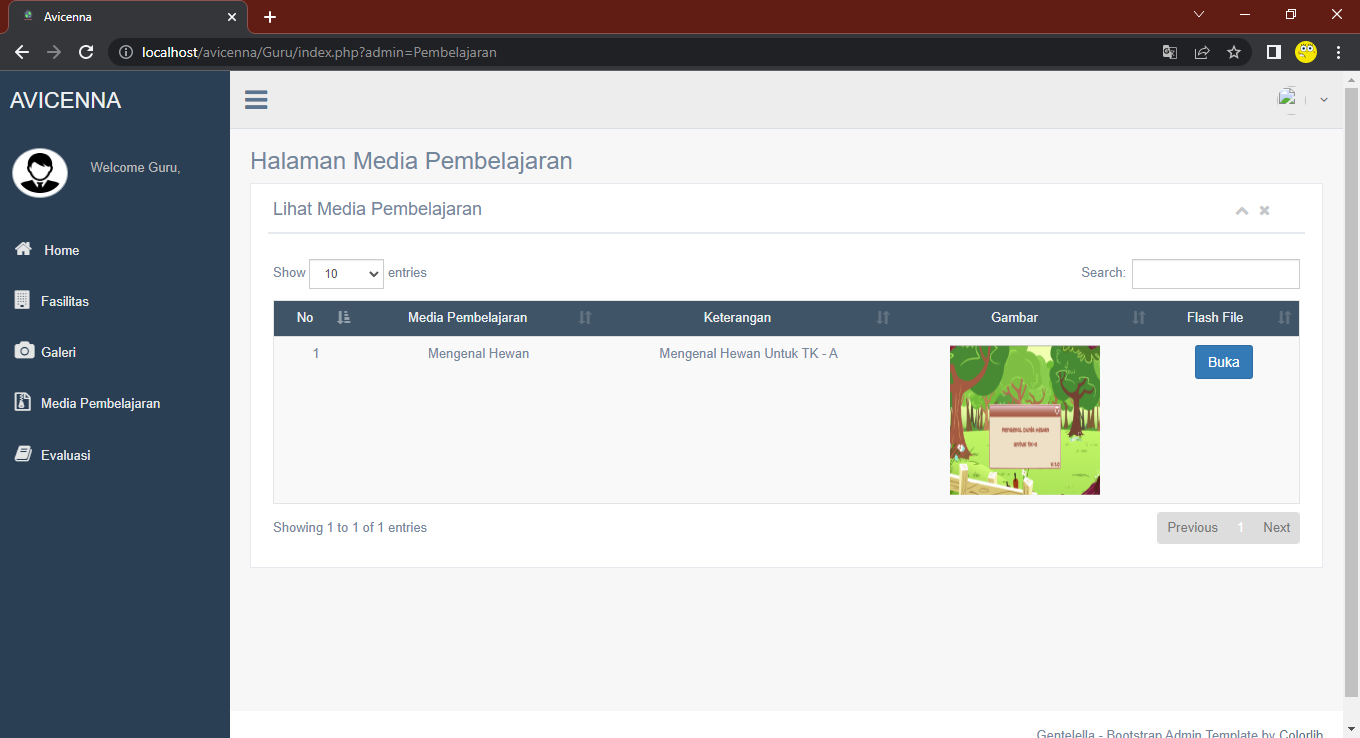Open the Show entries dropdown

pos(346,273)
